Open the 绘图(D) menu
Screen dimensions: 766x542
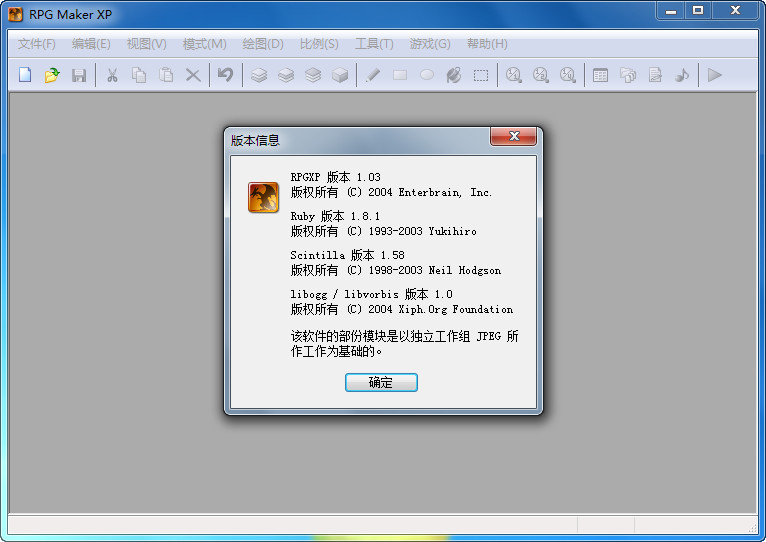(263, 44)
